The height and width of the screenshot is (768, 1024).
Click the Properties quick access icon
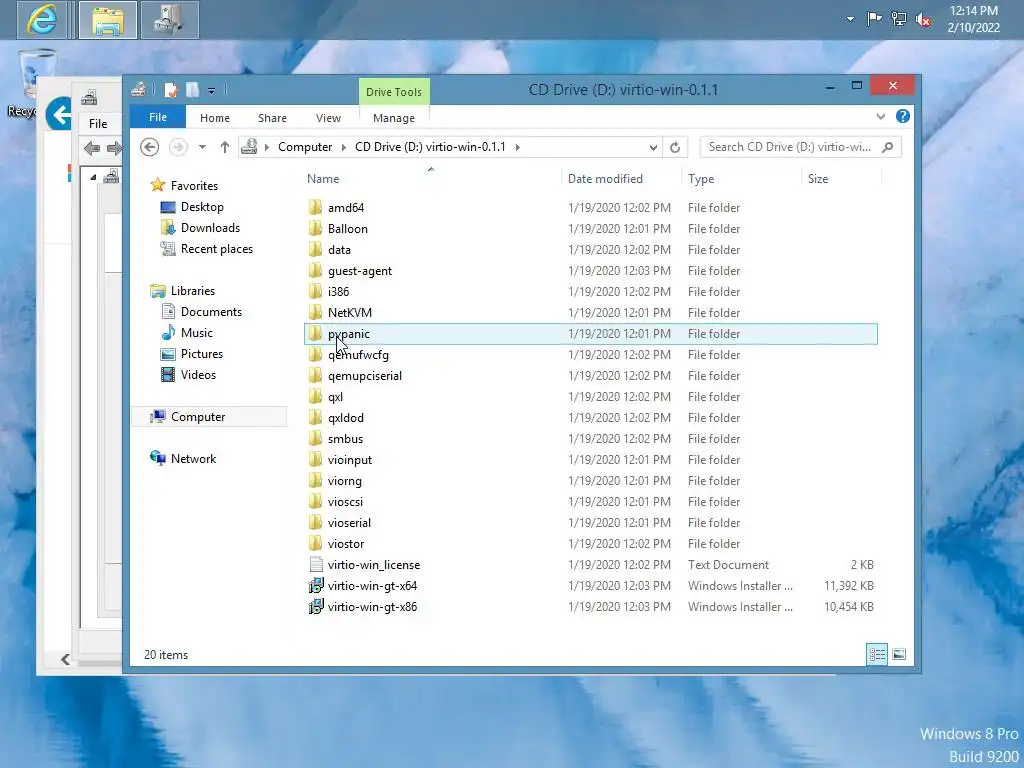click(170, 89)
